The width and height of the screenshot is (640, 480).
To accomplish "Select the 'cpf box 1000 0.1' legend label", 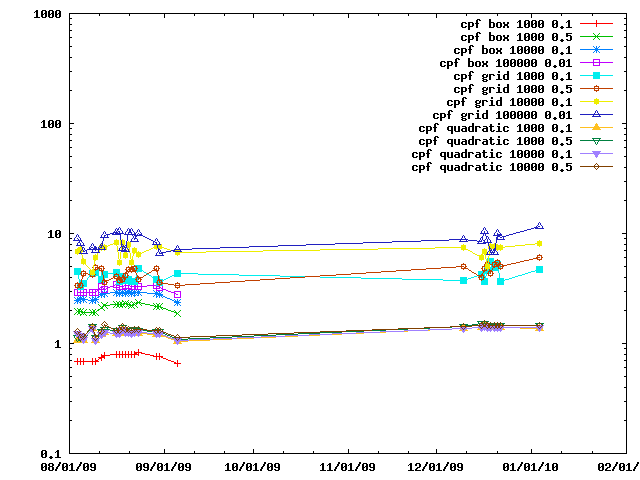I will tap(515, 23).
